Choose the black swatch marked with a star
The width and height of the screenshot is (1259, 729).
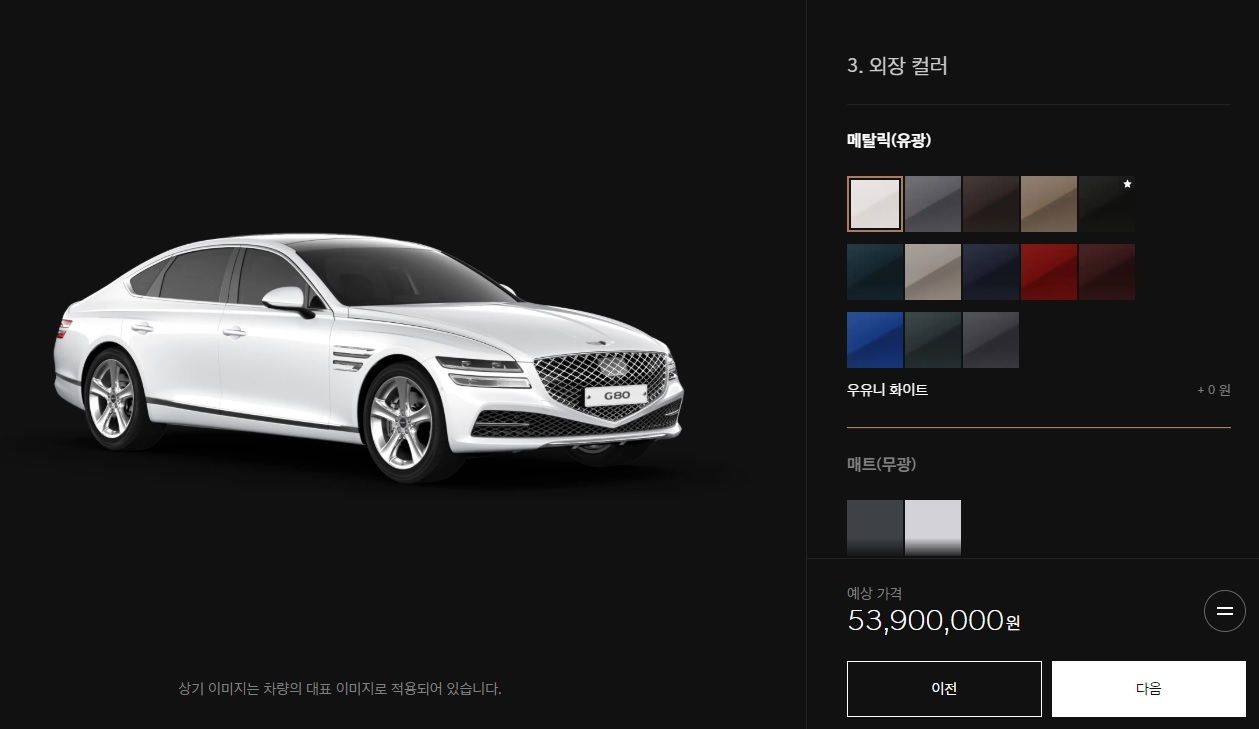point(1107,204)
